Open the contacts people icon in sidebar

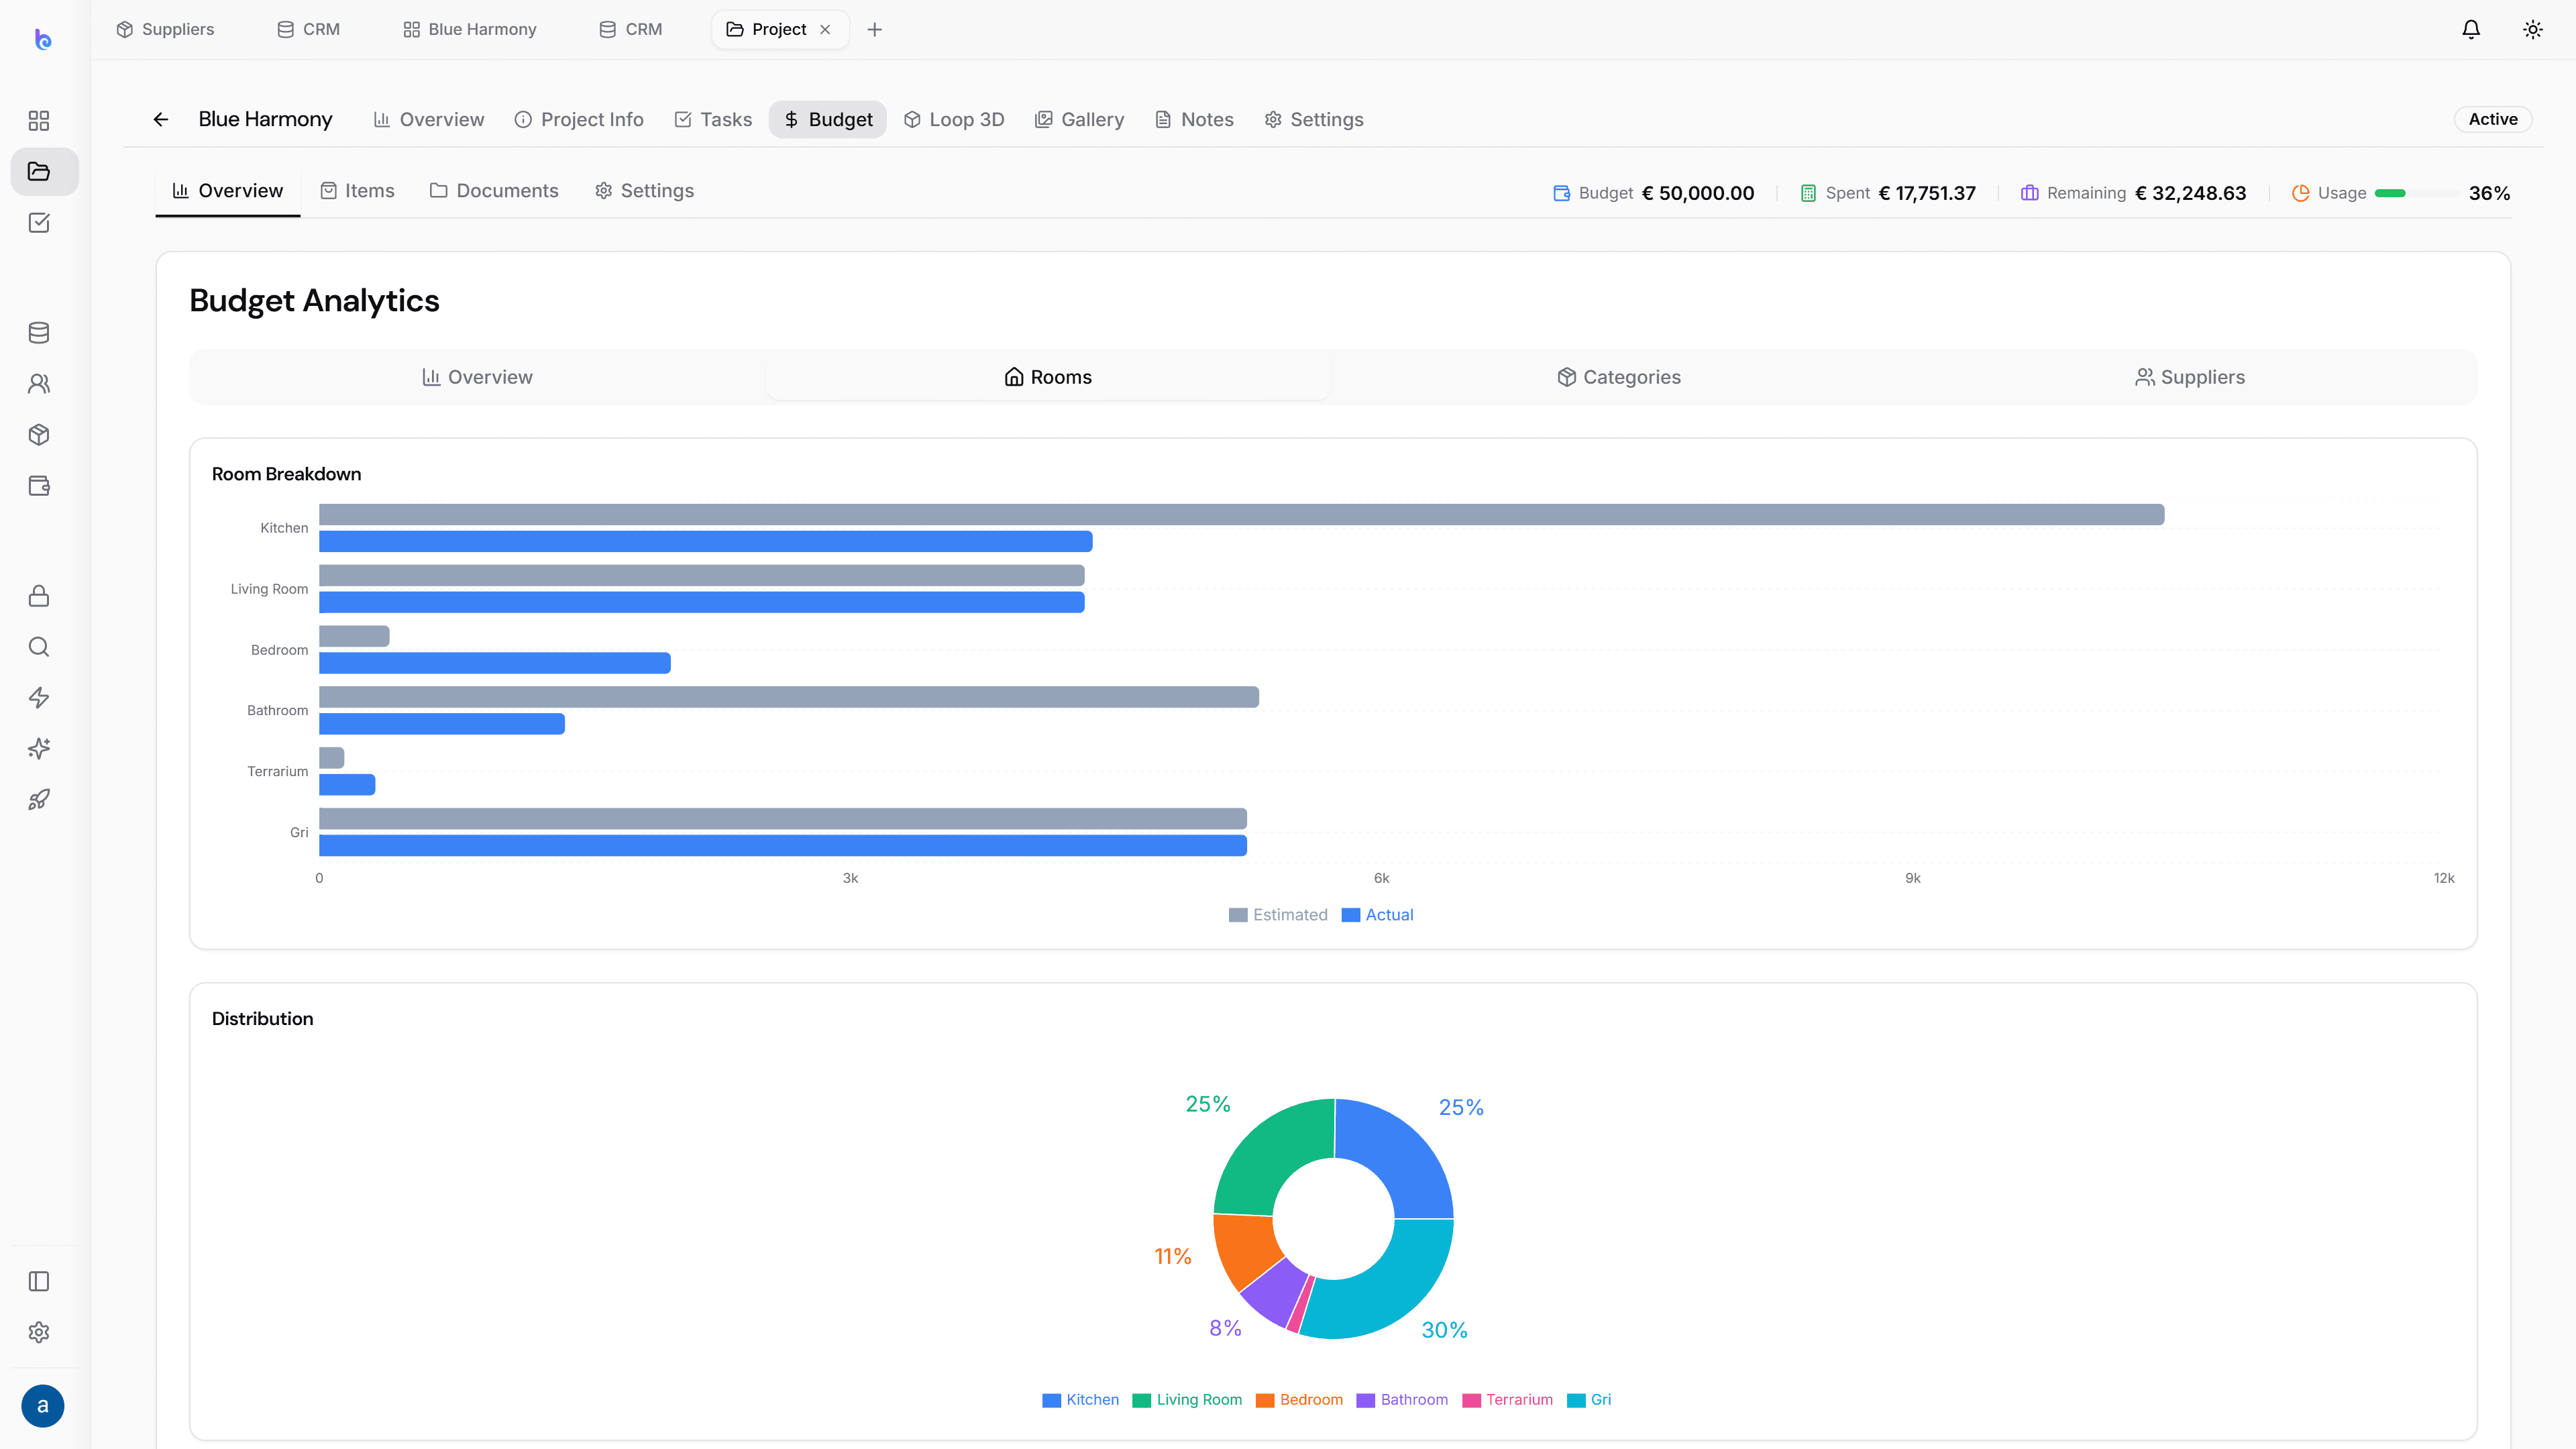click(39, 383)
